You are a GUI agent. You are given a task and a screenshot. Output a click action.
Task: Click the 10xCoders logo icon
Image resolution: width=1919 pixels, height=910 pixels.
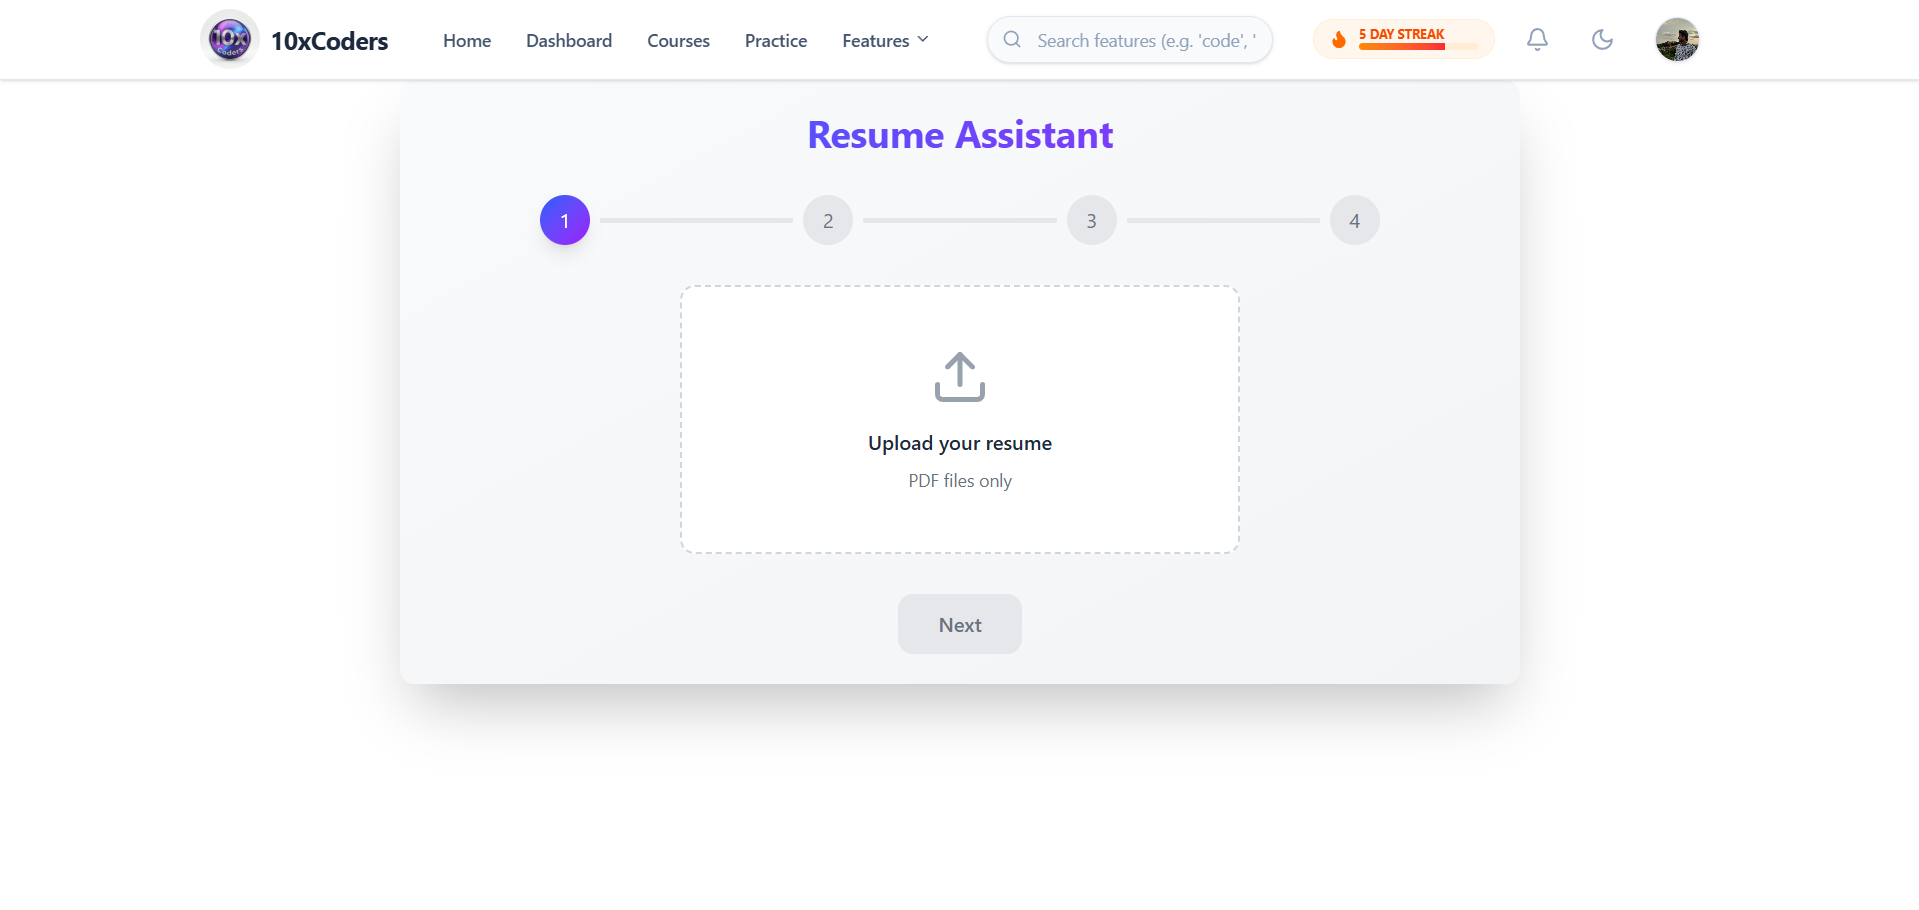click(x=230, y=40)
